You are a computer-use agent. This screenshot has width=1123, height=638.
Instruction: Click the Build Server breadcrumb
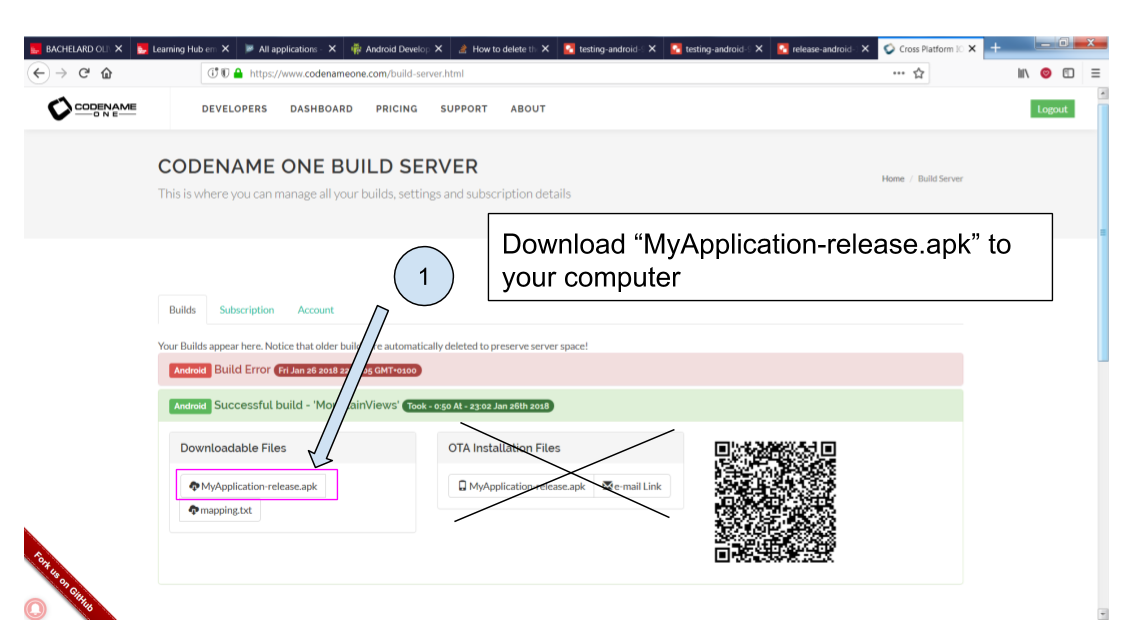[940, 178]
